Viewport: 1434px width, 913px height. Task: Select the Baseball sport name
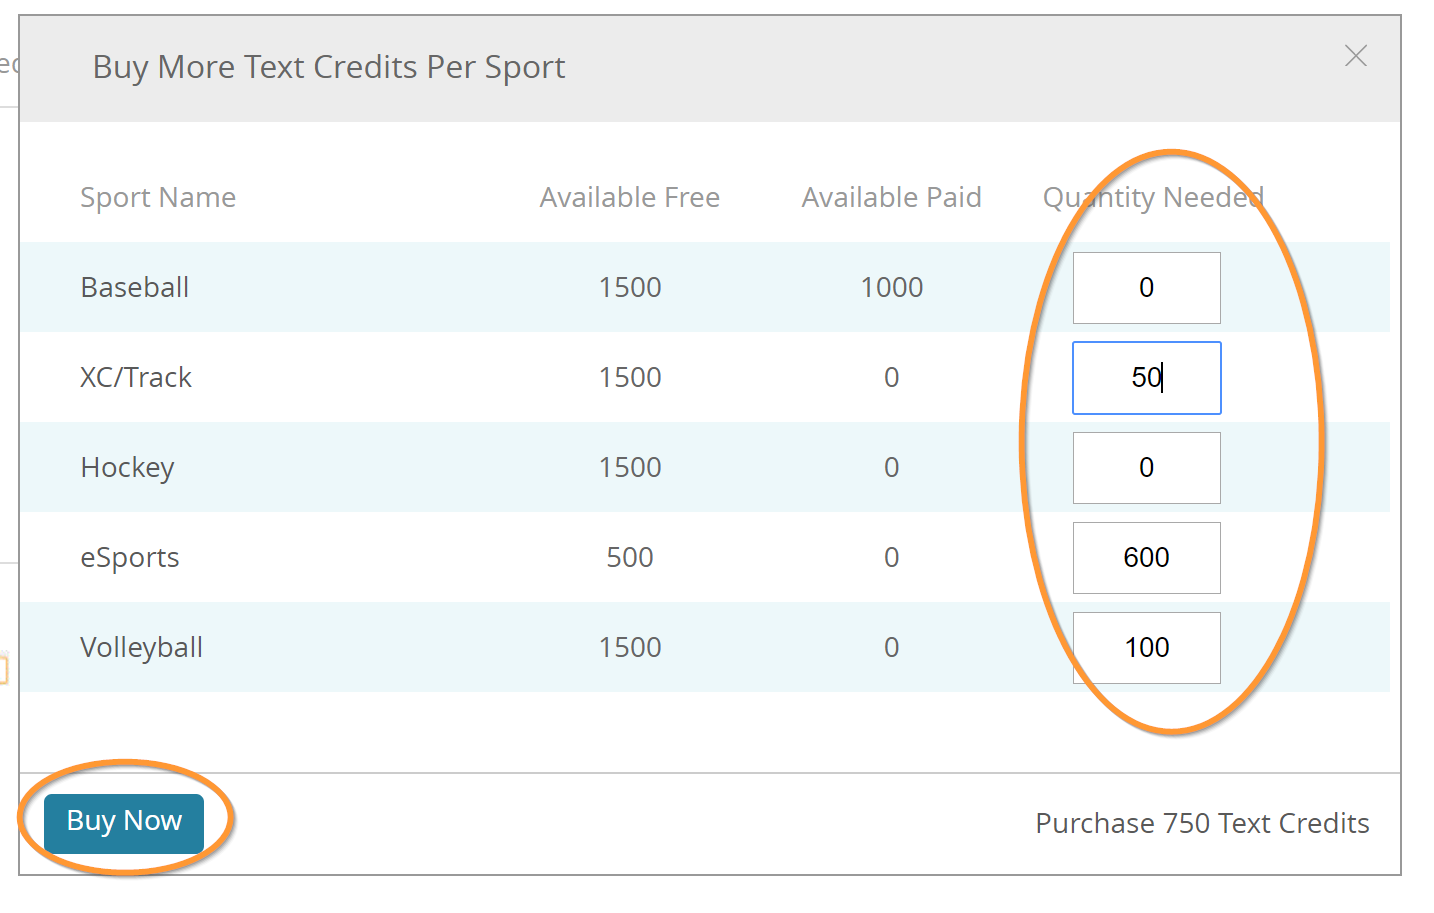tap(135, 288)
